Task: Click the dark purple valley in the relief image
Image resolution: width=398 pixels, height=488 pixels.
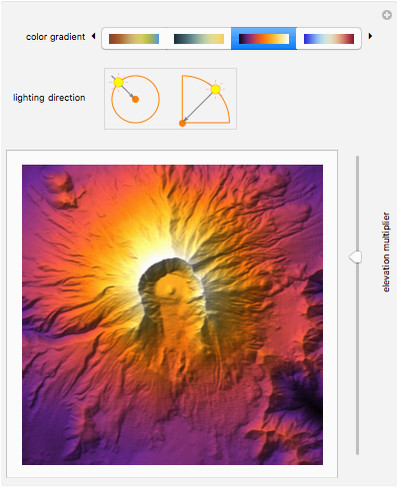Action: tap(297, 390)
